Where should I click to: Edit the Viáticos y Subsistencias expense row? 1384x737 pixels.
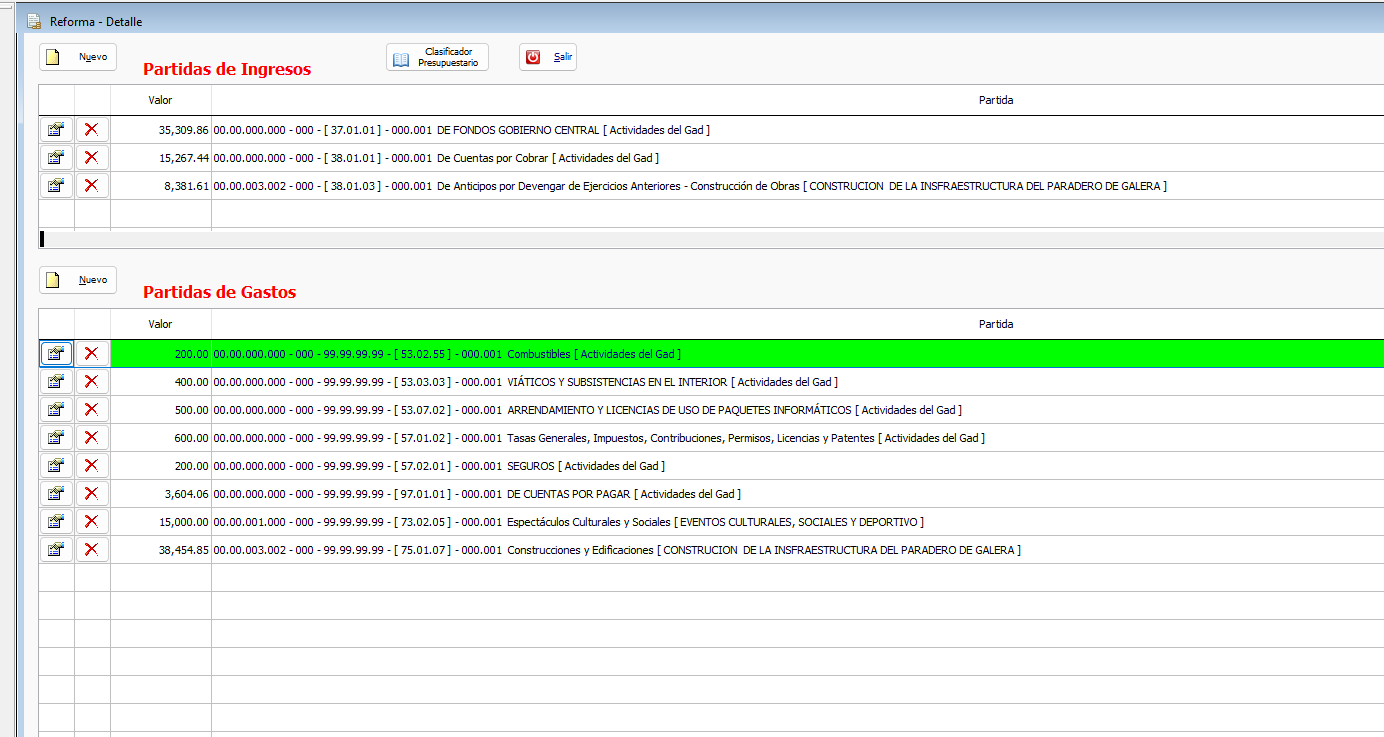click(56, 382)
